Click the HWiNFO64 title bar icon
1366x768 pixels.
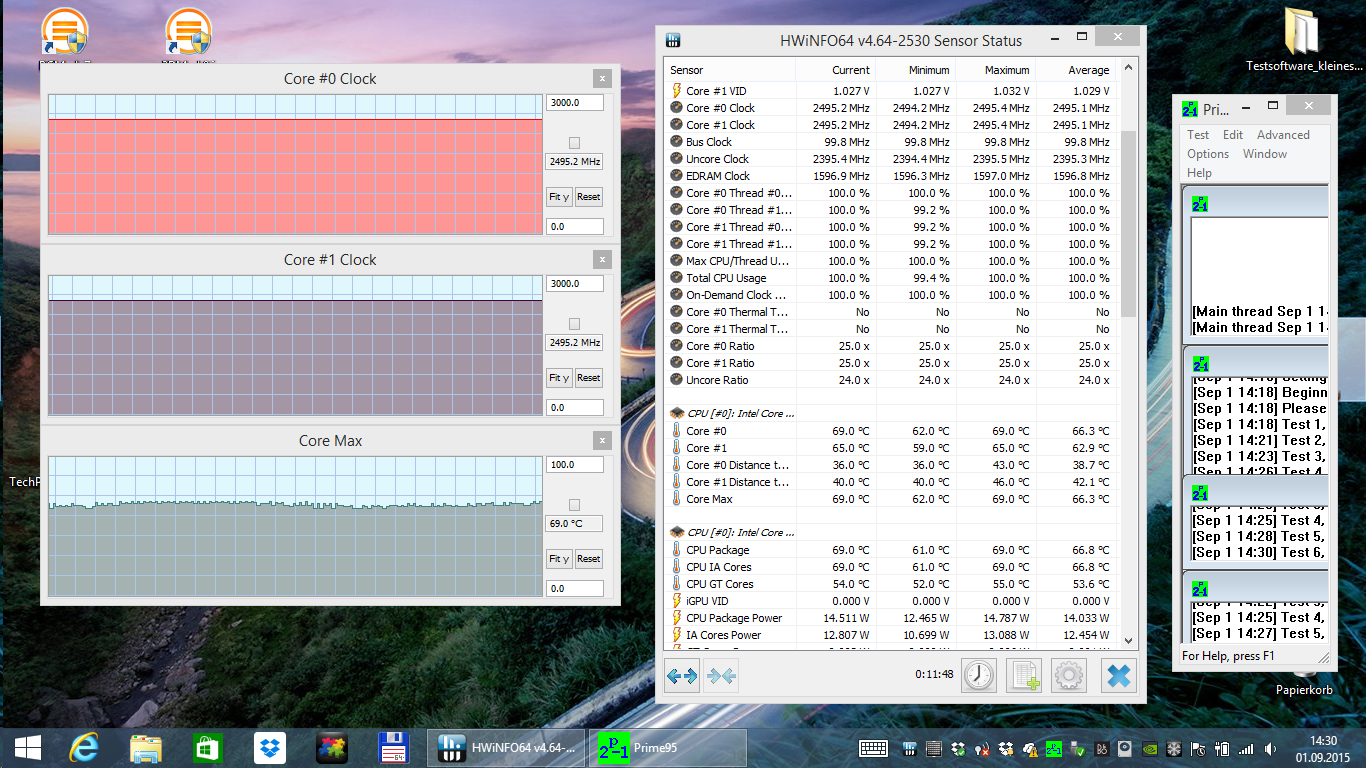point(674,41)
